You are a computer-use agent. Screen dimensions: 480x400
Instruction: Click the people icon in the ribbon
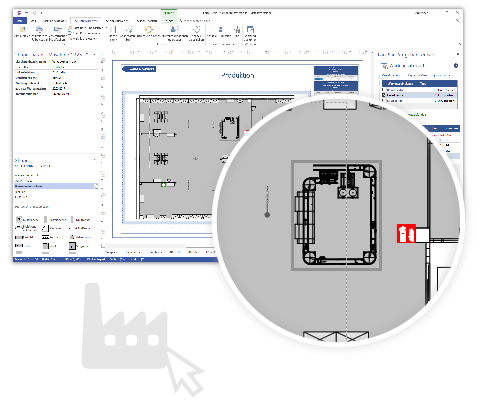pyautogui.click(x=174, y=30)
